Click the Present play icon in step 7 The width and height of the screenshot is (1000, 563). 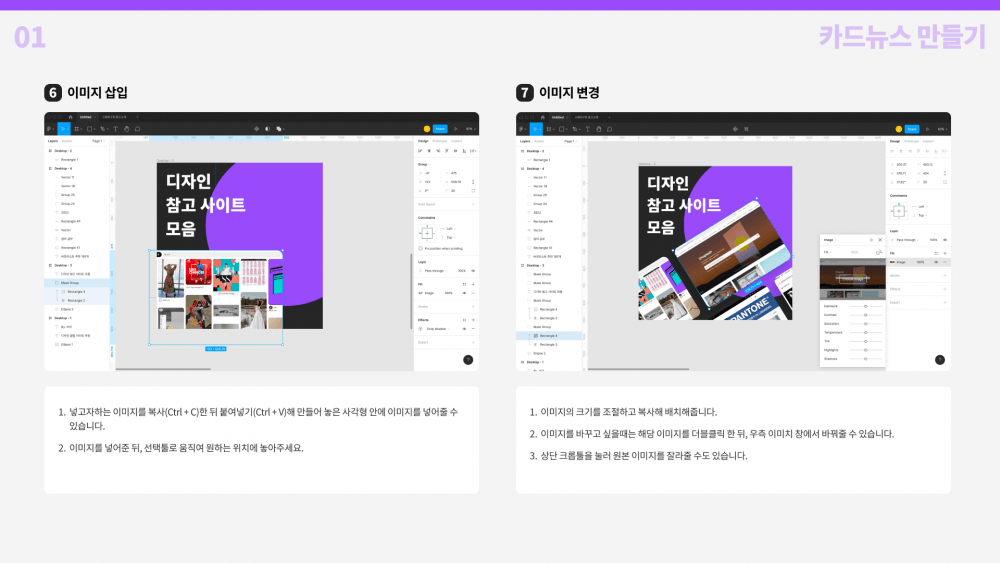[x=926, y=128]
